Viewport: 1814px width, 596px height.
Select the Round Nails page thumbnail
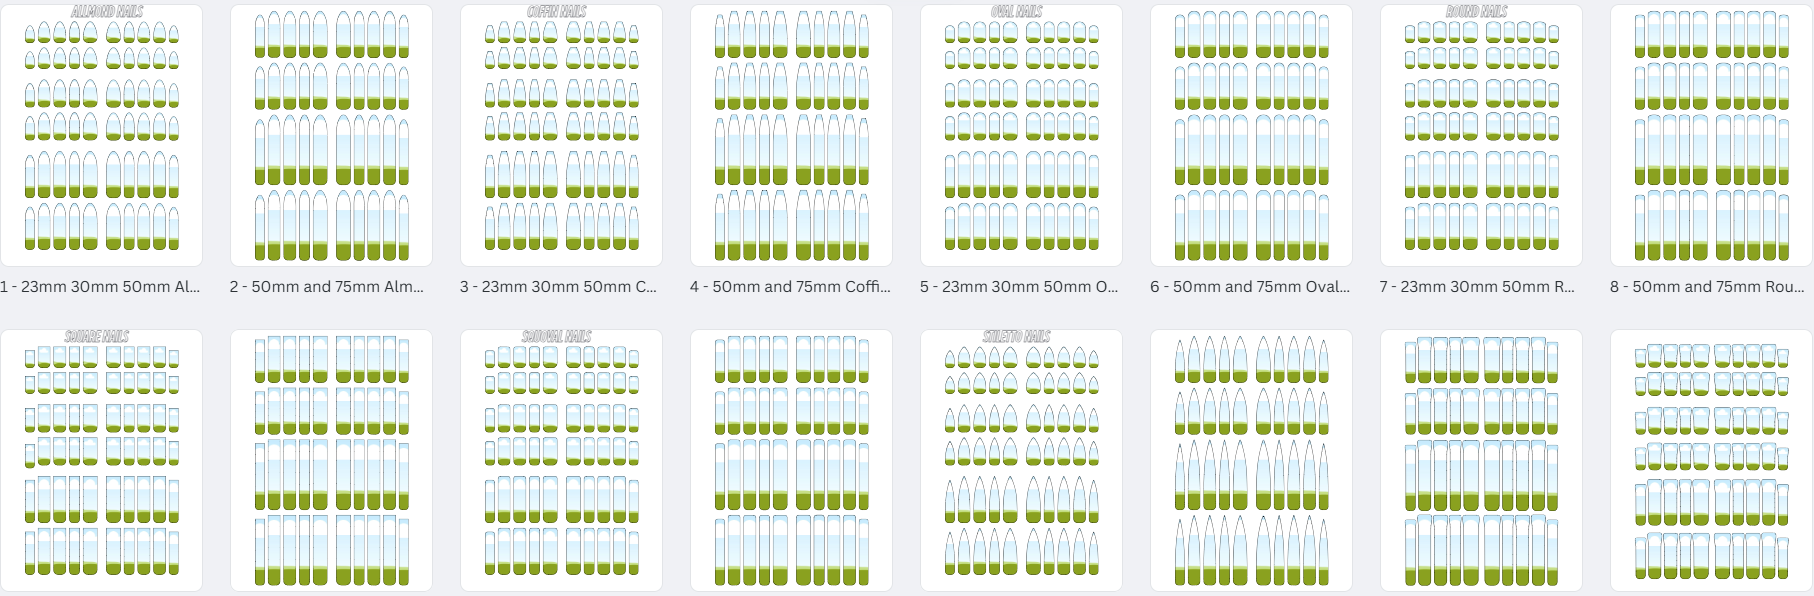(x=1481, y=135)
